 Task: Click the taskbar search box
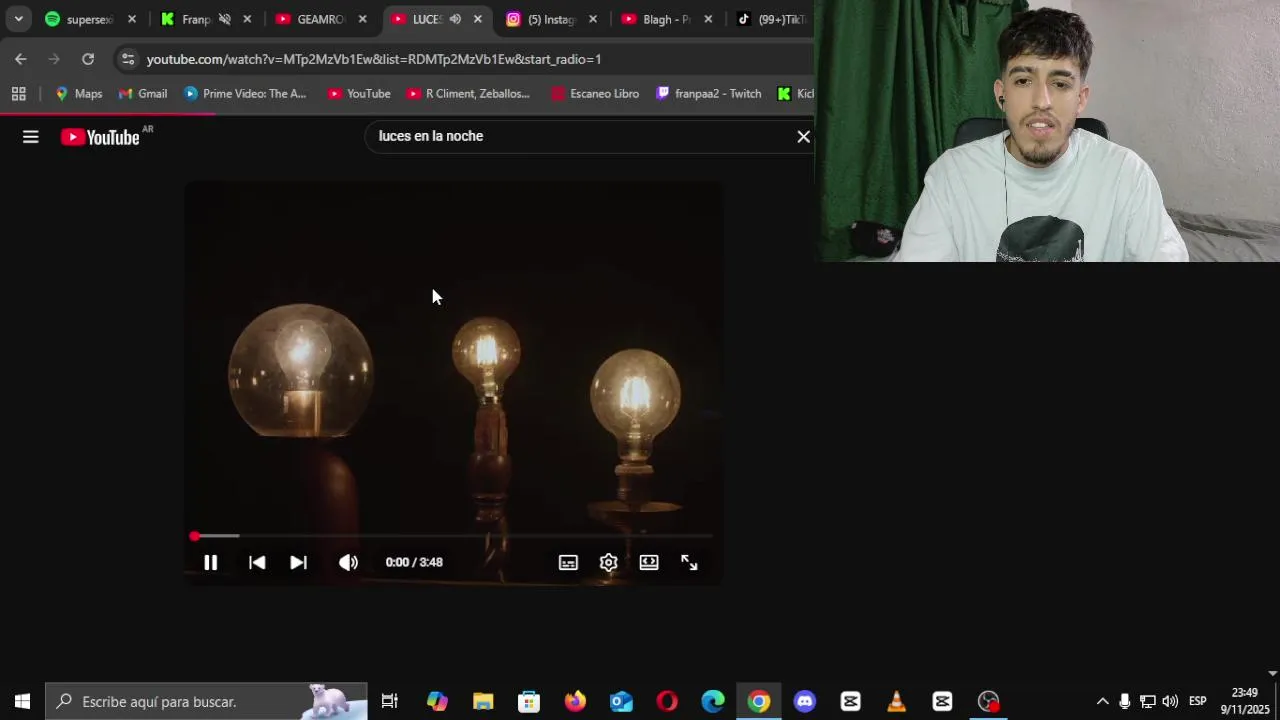point(206,701)
